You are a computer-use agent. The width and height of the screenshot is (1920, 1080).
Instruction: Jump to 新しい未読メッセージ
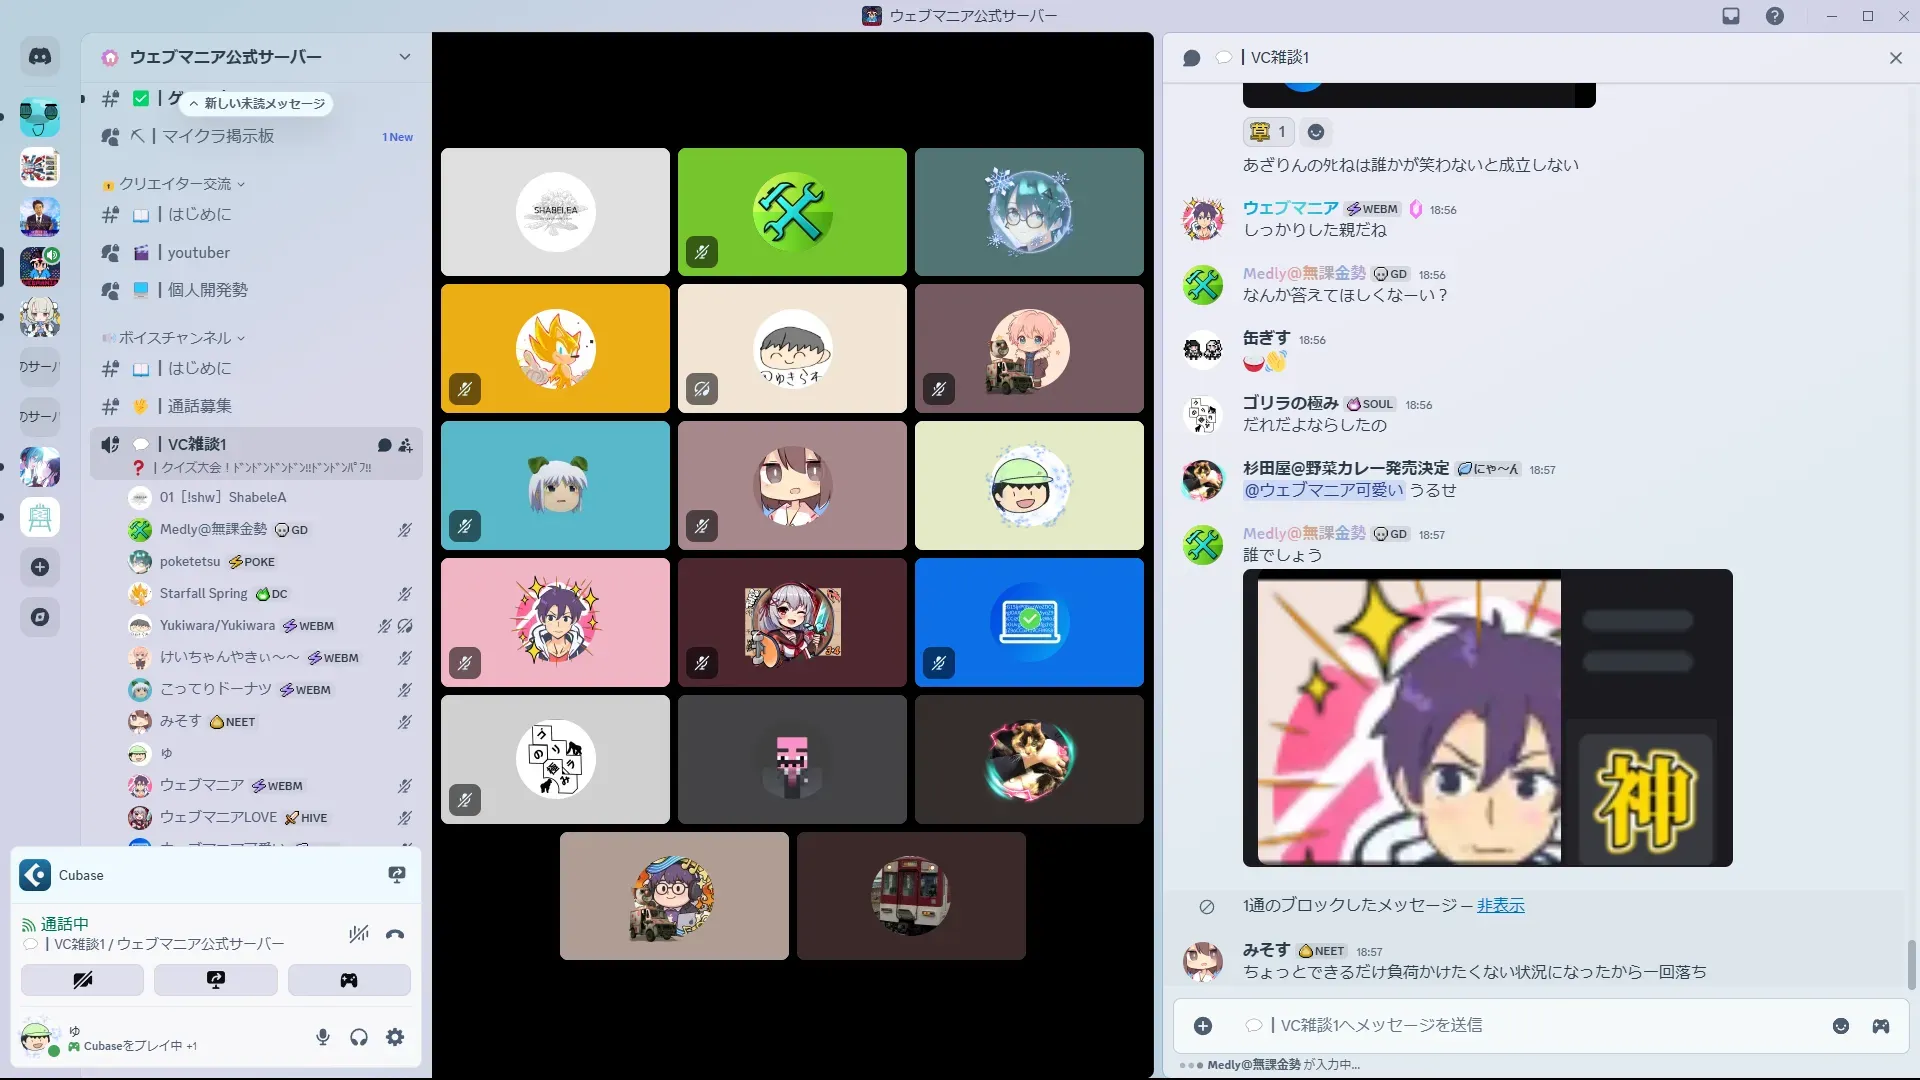(258, 104)
